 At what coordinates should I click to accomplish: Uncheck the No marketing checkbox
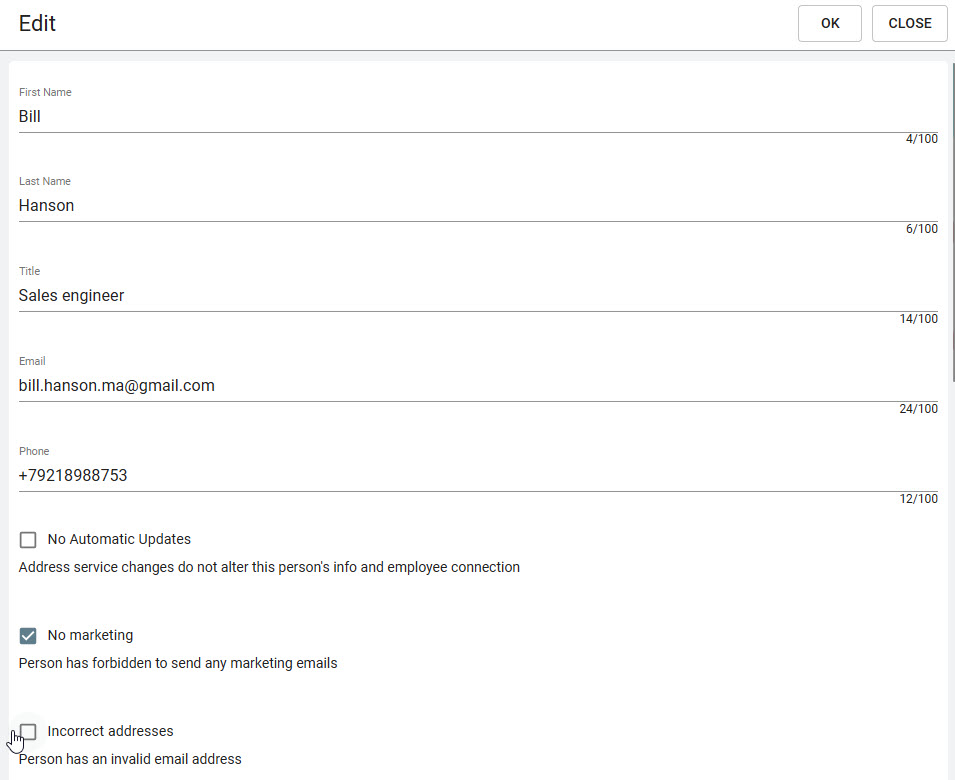pyautogui.click(x=28, y=636)
